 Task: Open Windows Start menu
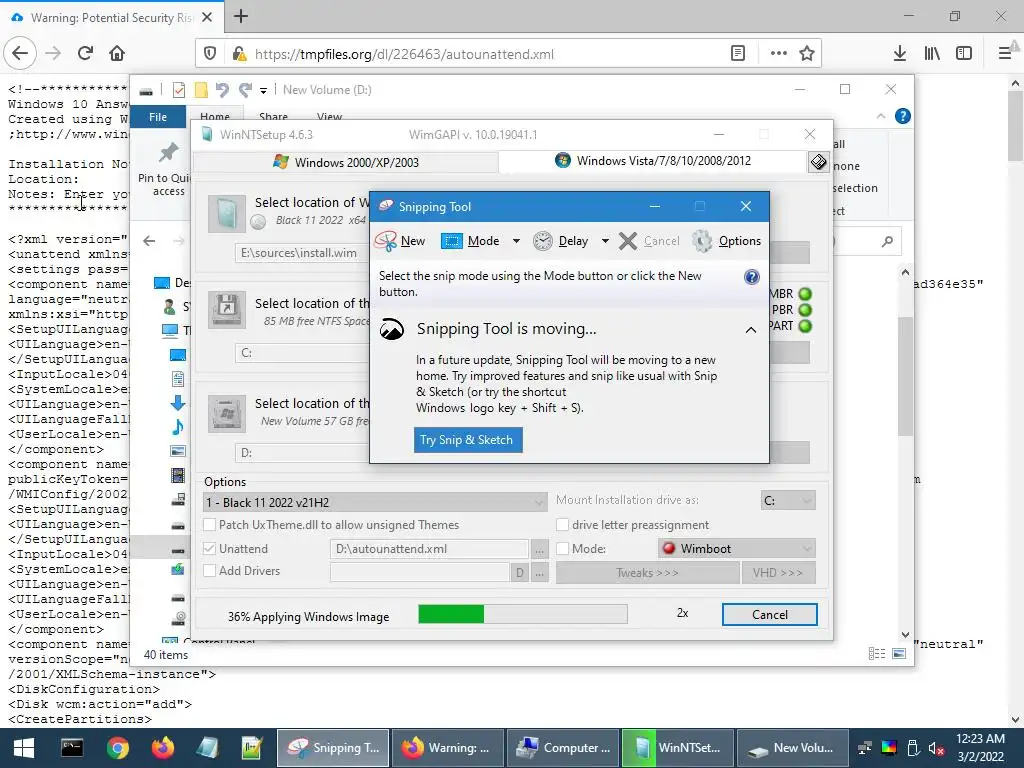pyautogui.click(x=24, y=748)
